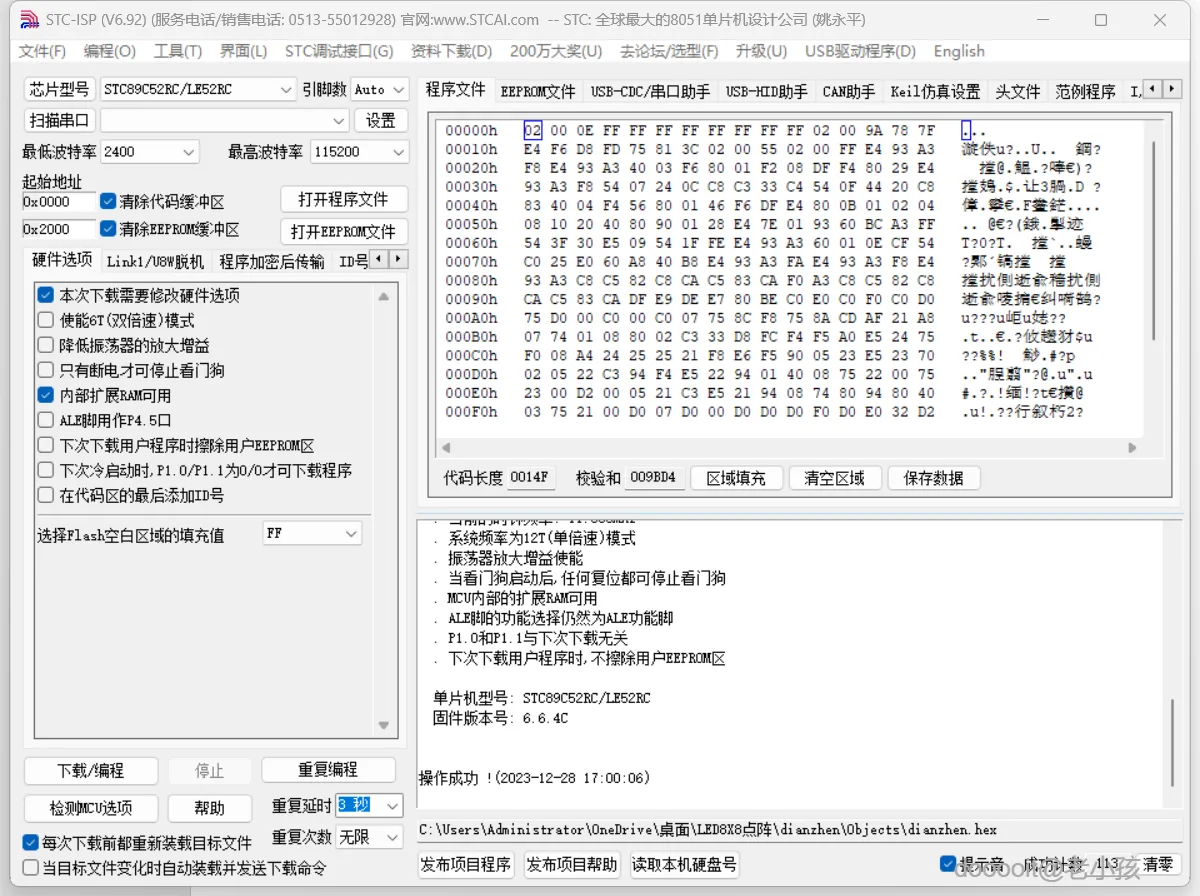Image resolution: width=1200 pixels, height=896 pixels.
Task: Switch interface language via English menu item
Action: tap(957, 51)
